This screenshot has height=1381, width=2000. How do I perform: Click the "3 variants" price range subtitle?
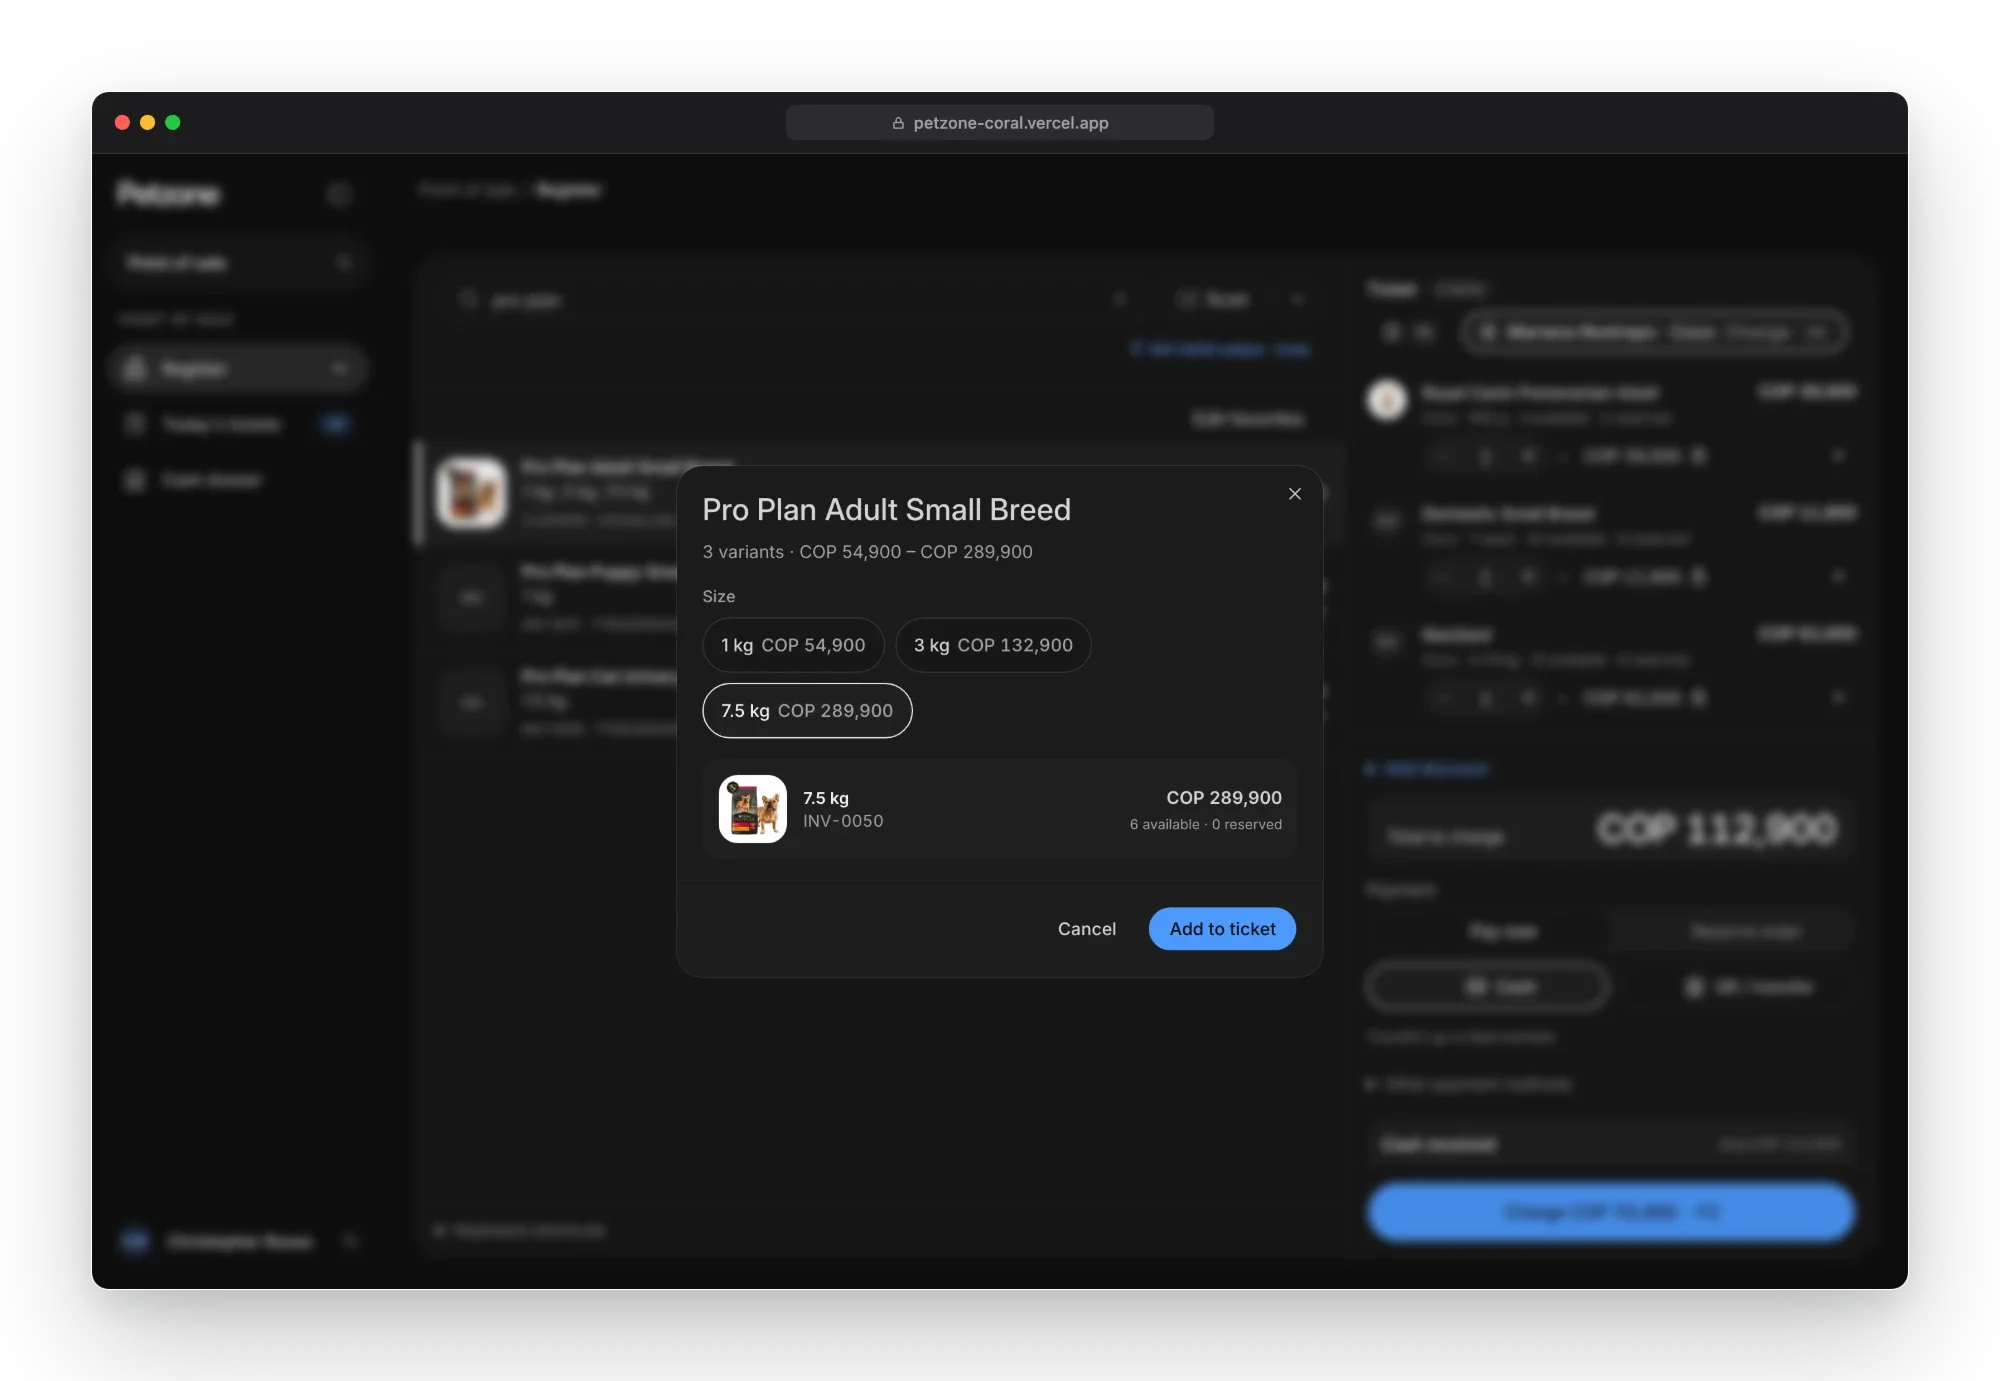click(867, 552)
